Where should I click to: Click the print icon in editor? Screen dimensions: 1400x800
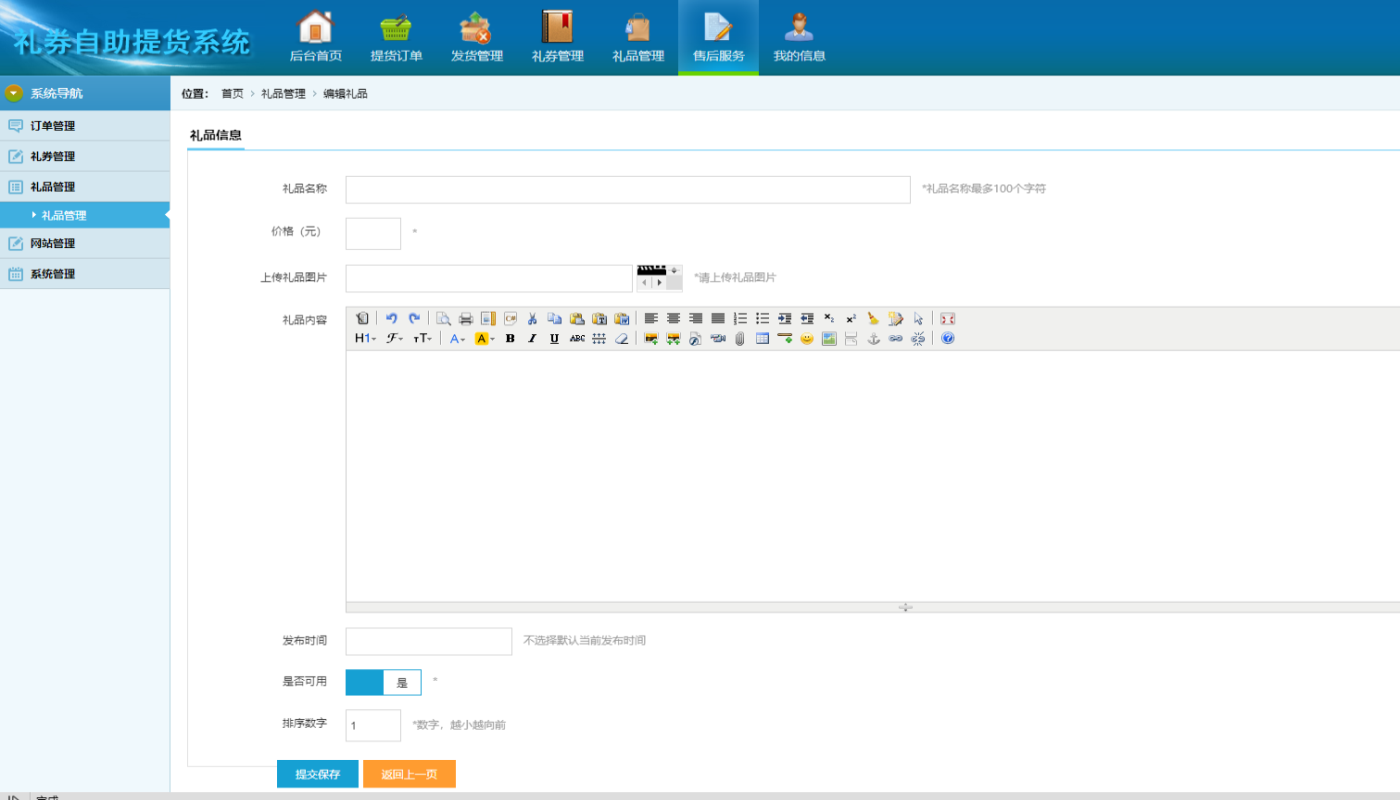(x=466, y=319)
